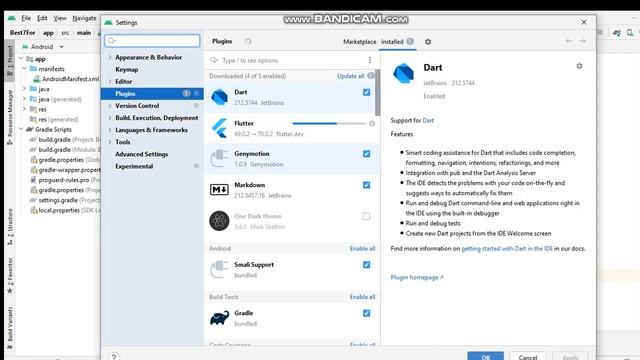
Task: Collapse the Gradle Scripts tree node
Action: (x=21, y=129)
